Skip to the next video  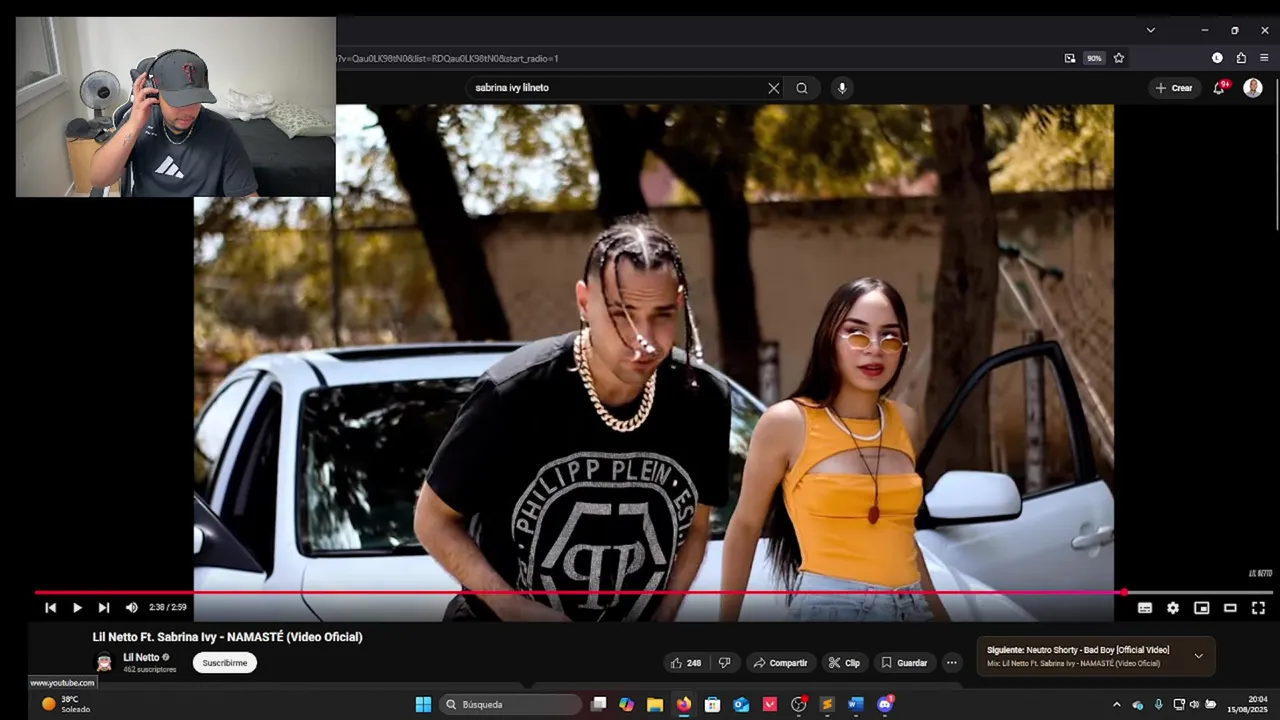pyautogui.click(x=104, y=607)
